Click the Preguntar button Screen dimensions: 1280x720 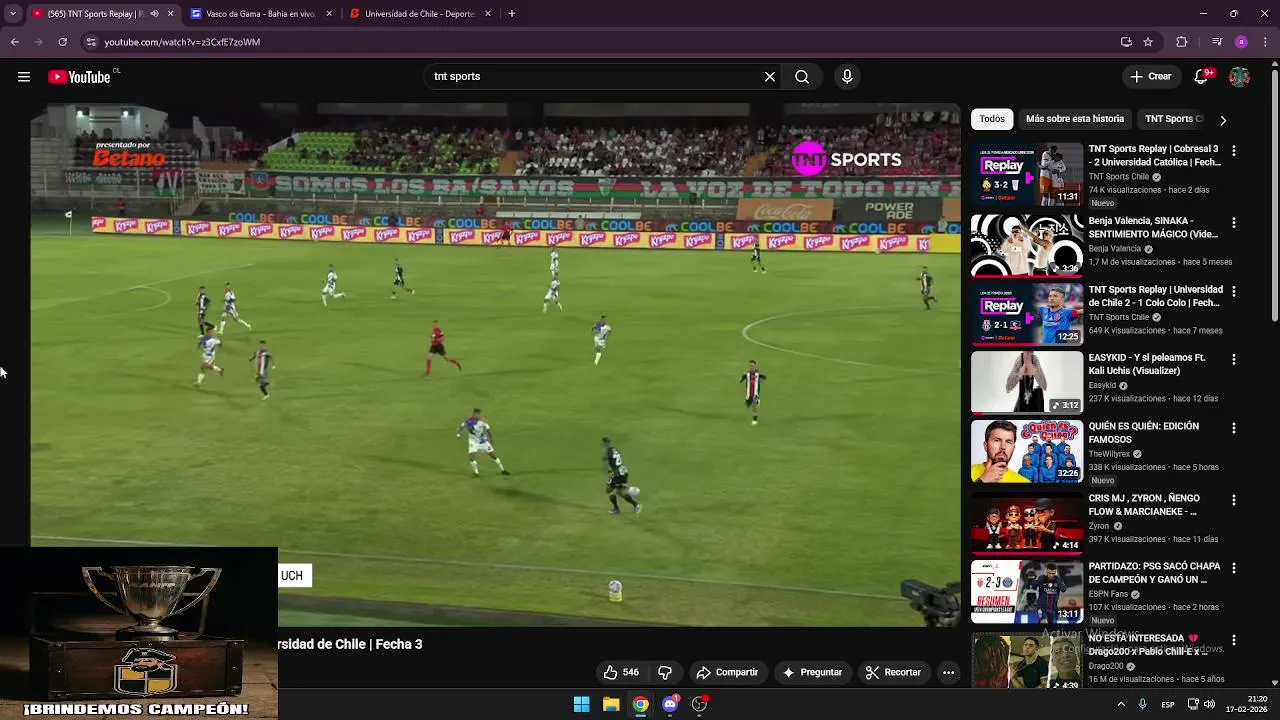click(x=812, y=672)
